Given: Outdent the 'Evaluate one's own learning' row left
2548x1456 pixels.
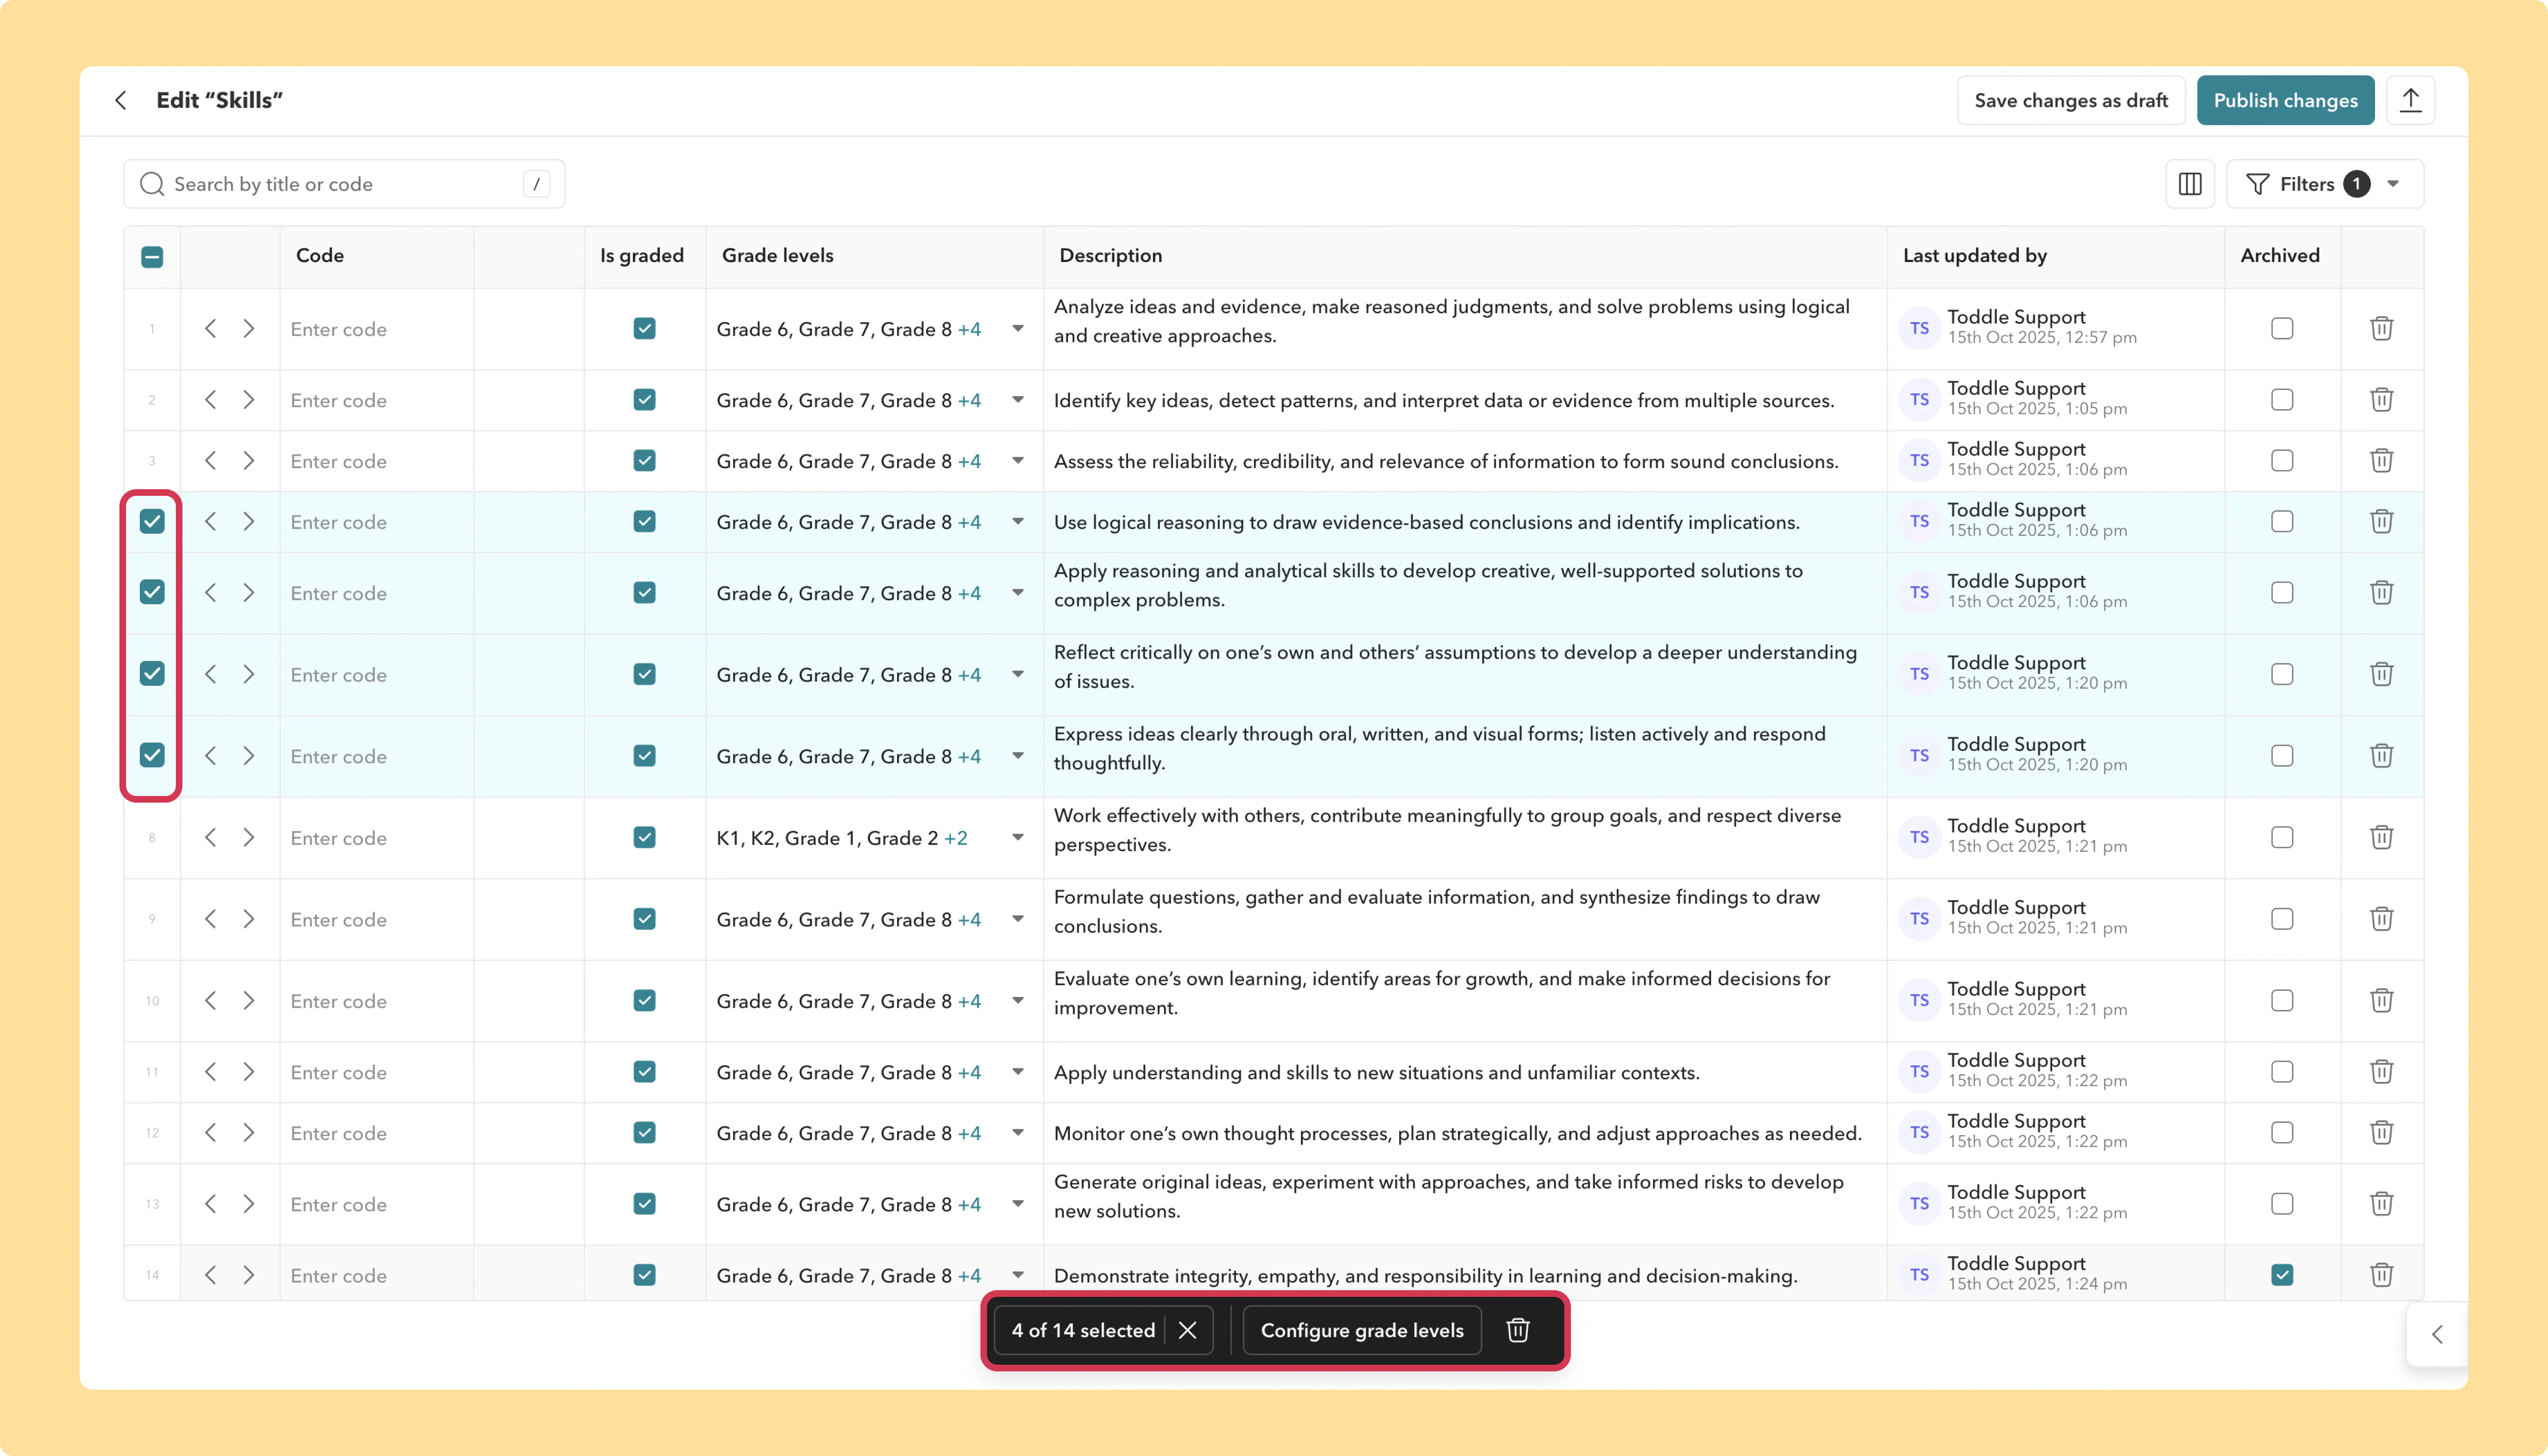Looking at the screenshot, I should click(x=210, y=1001).
